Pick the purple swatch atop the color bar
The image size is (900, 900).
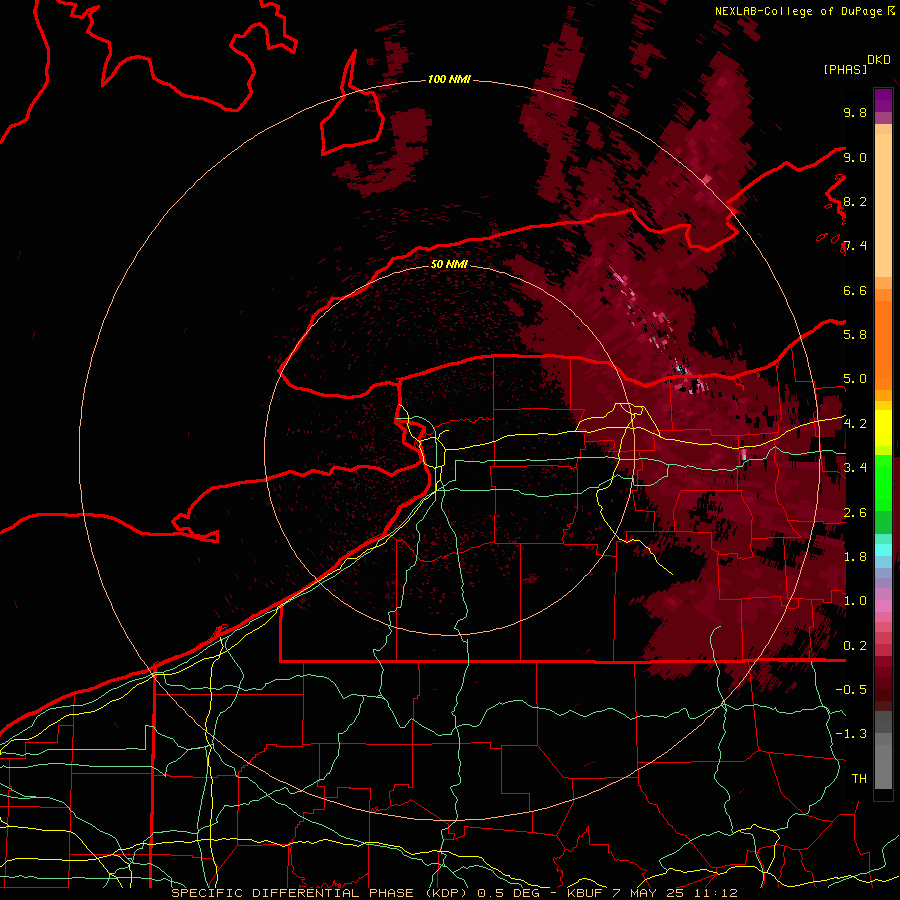tap(883, 100)
